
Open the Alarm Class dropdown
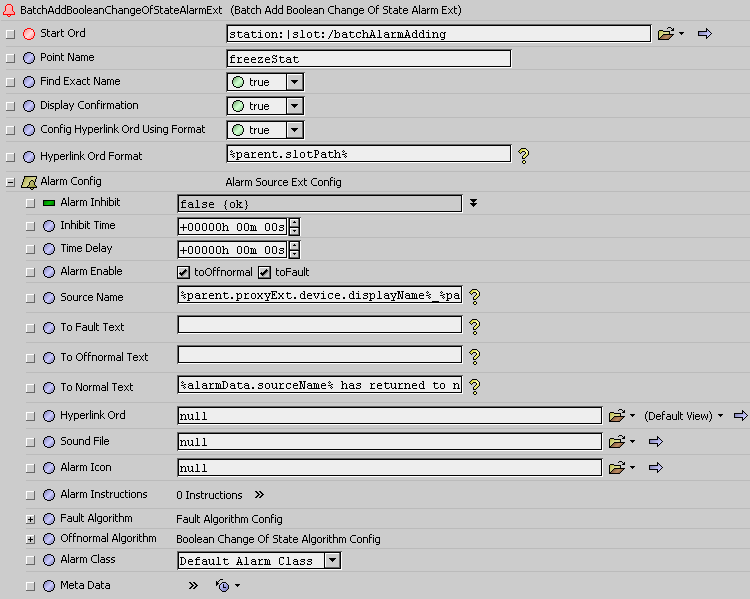point(332,561)
